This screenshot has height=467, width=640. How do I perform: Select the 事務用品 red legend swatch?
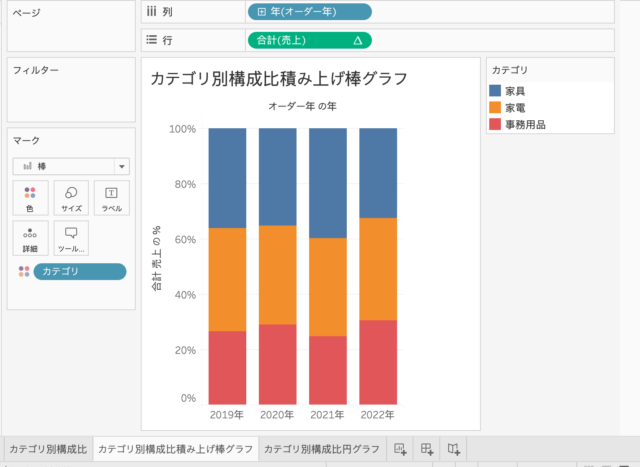[x=495, y=124]
